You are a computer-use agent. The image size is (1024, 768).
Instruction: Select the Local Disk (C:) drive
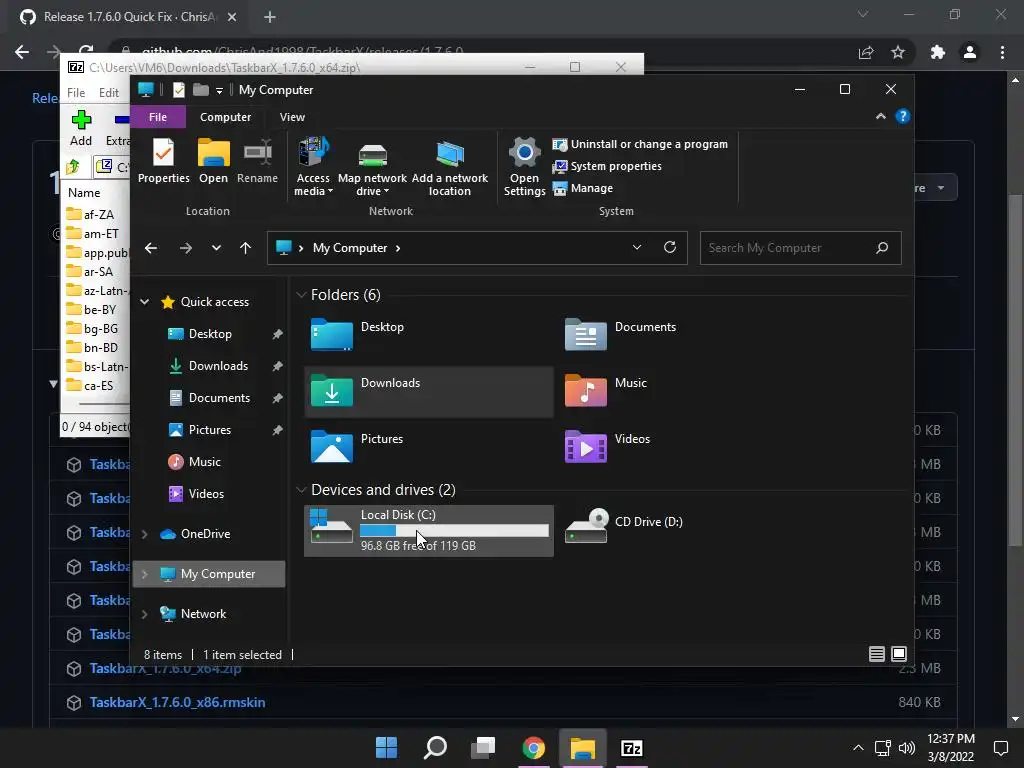click(x=429, y=531)
